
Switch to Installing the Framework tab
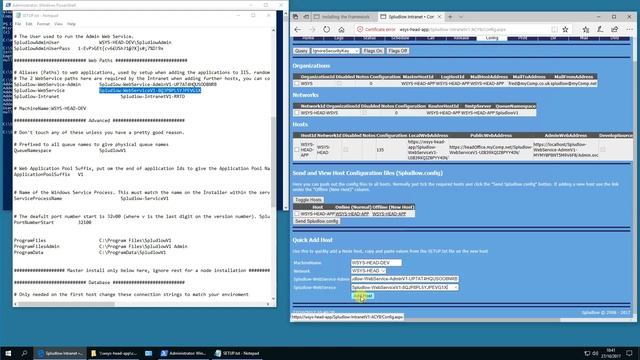[343, 17]
